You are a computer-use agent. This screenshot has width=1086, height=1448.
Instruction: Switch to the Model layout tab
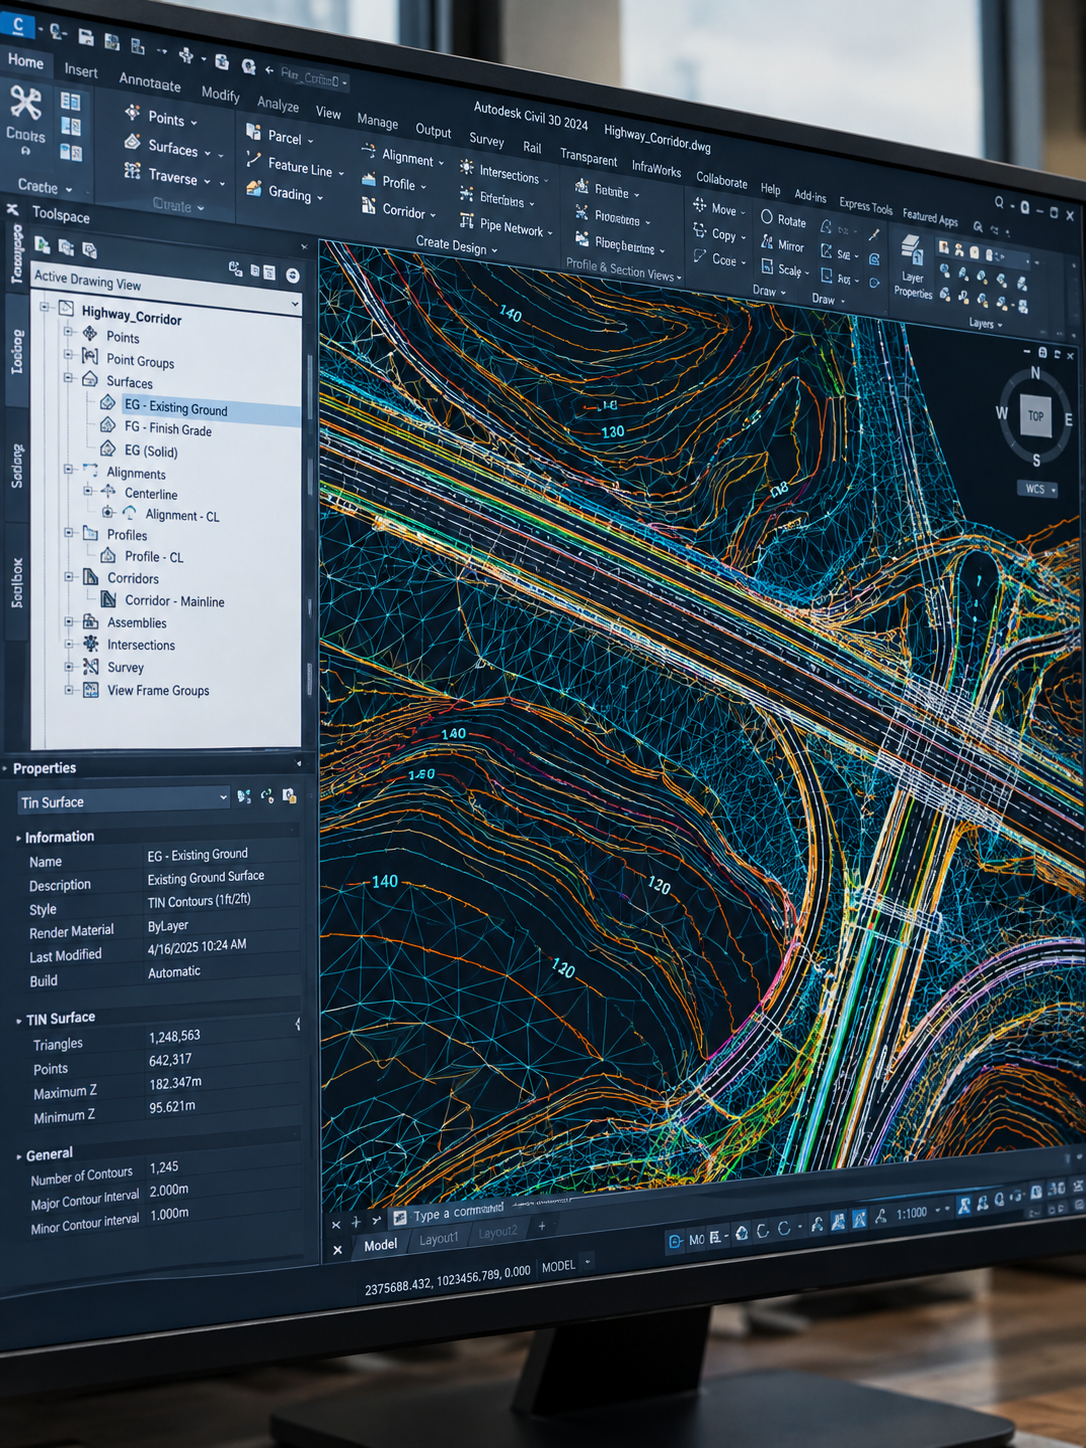coord(380,1245)
